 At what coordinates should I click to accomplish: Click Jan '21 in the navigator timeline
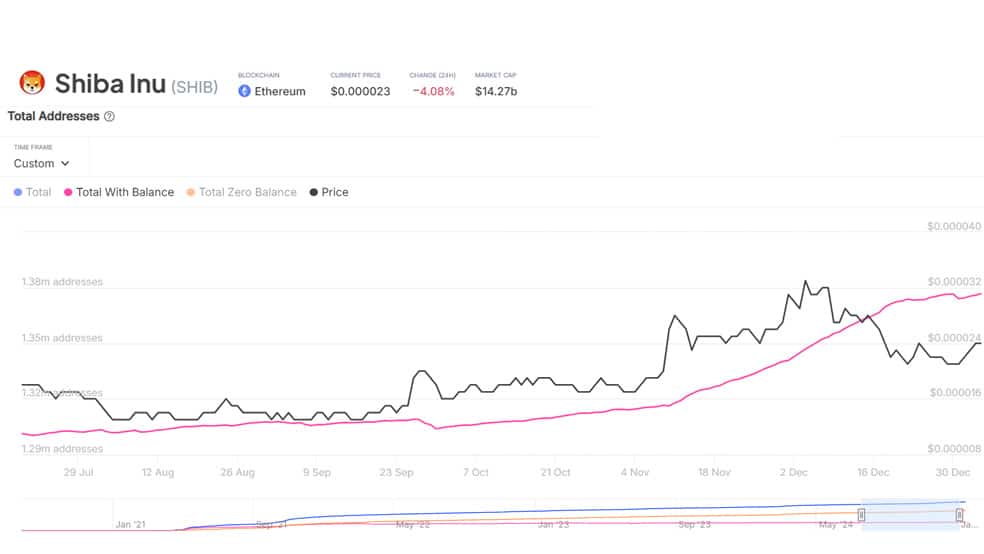[x=131, y=524]
